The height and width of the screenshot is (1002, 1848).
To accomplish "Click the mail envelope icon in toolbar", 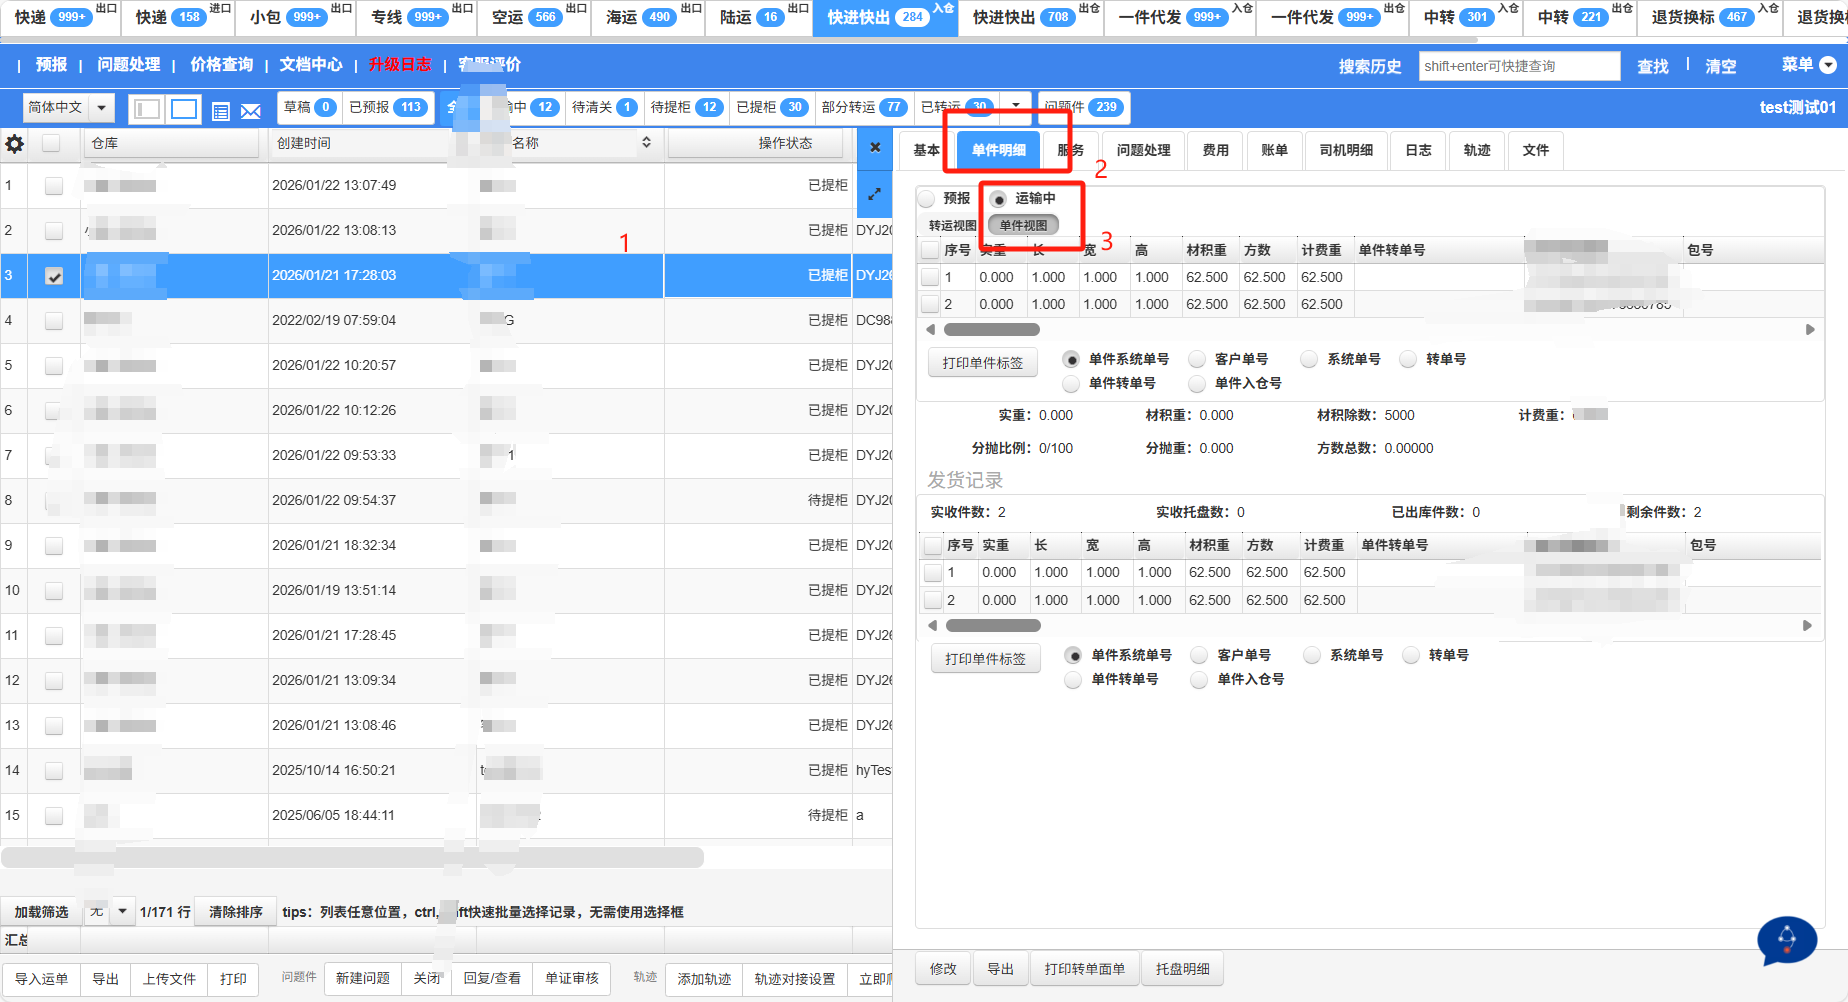I will point(251,111).
